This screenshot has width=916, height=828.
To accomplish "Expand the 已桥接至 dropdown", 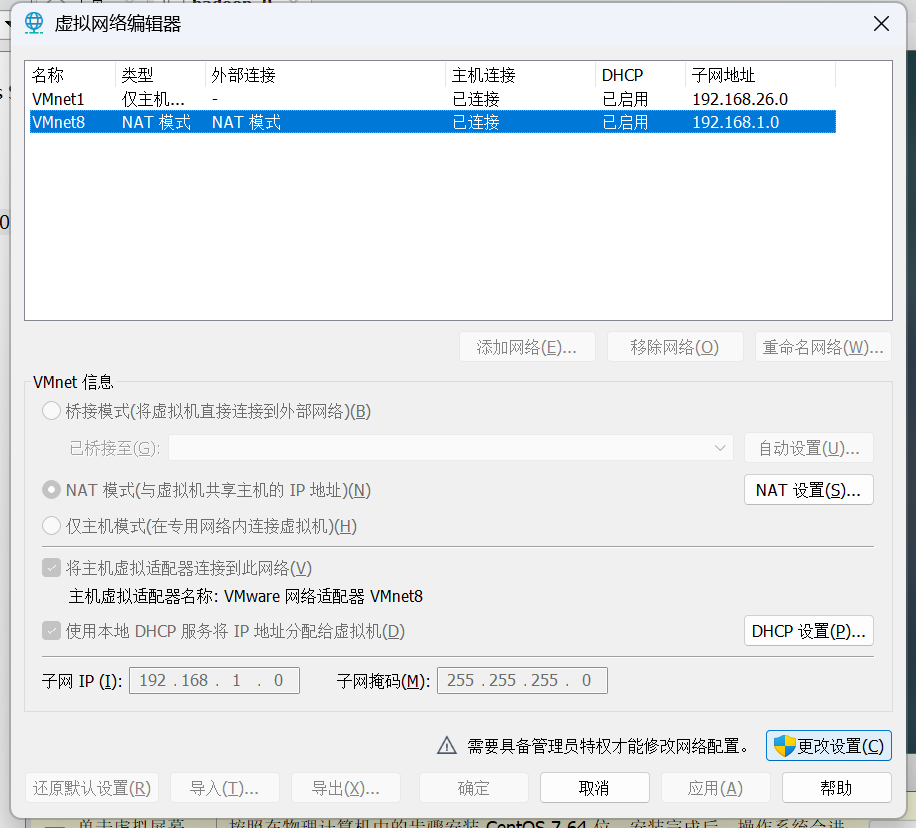I will click(x=450, y=448).
